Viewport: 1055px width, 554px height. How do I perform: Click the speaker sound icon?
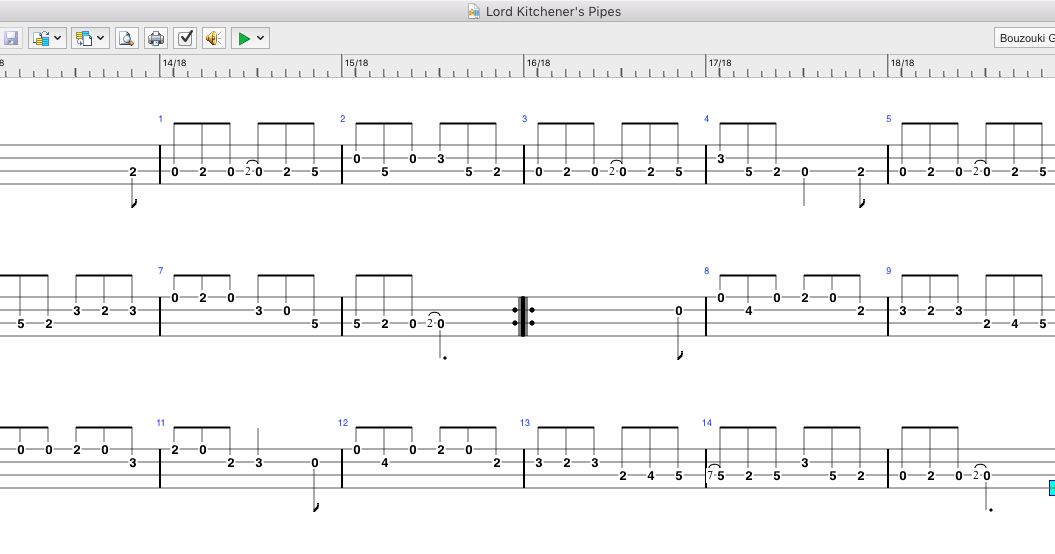point(214,38)
